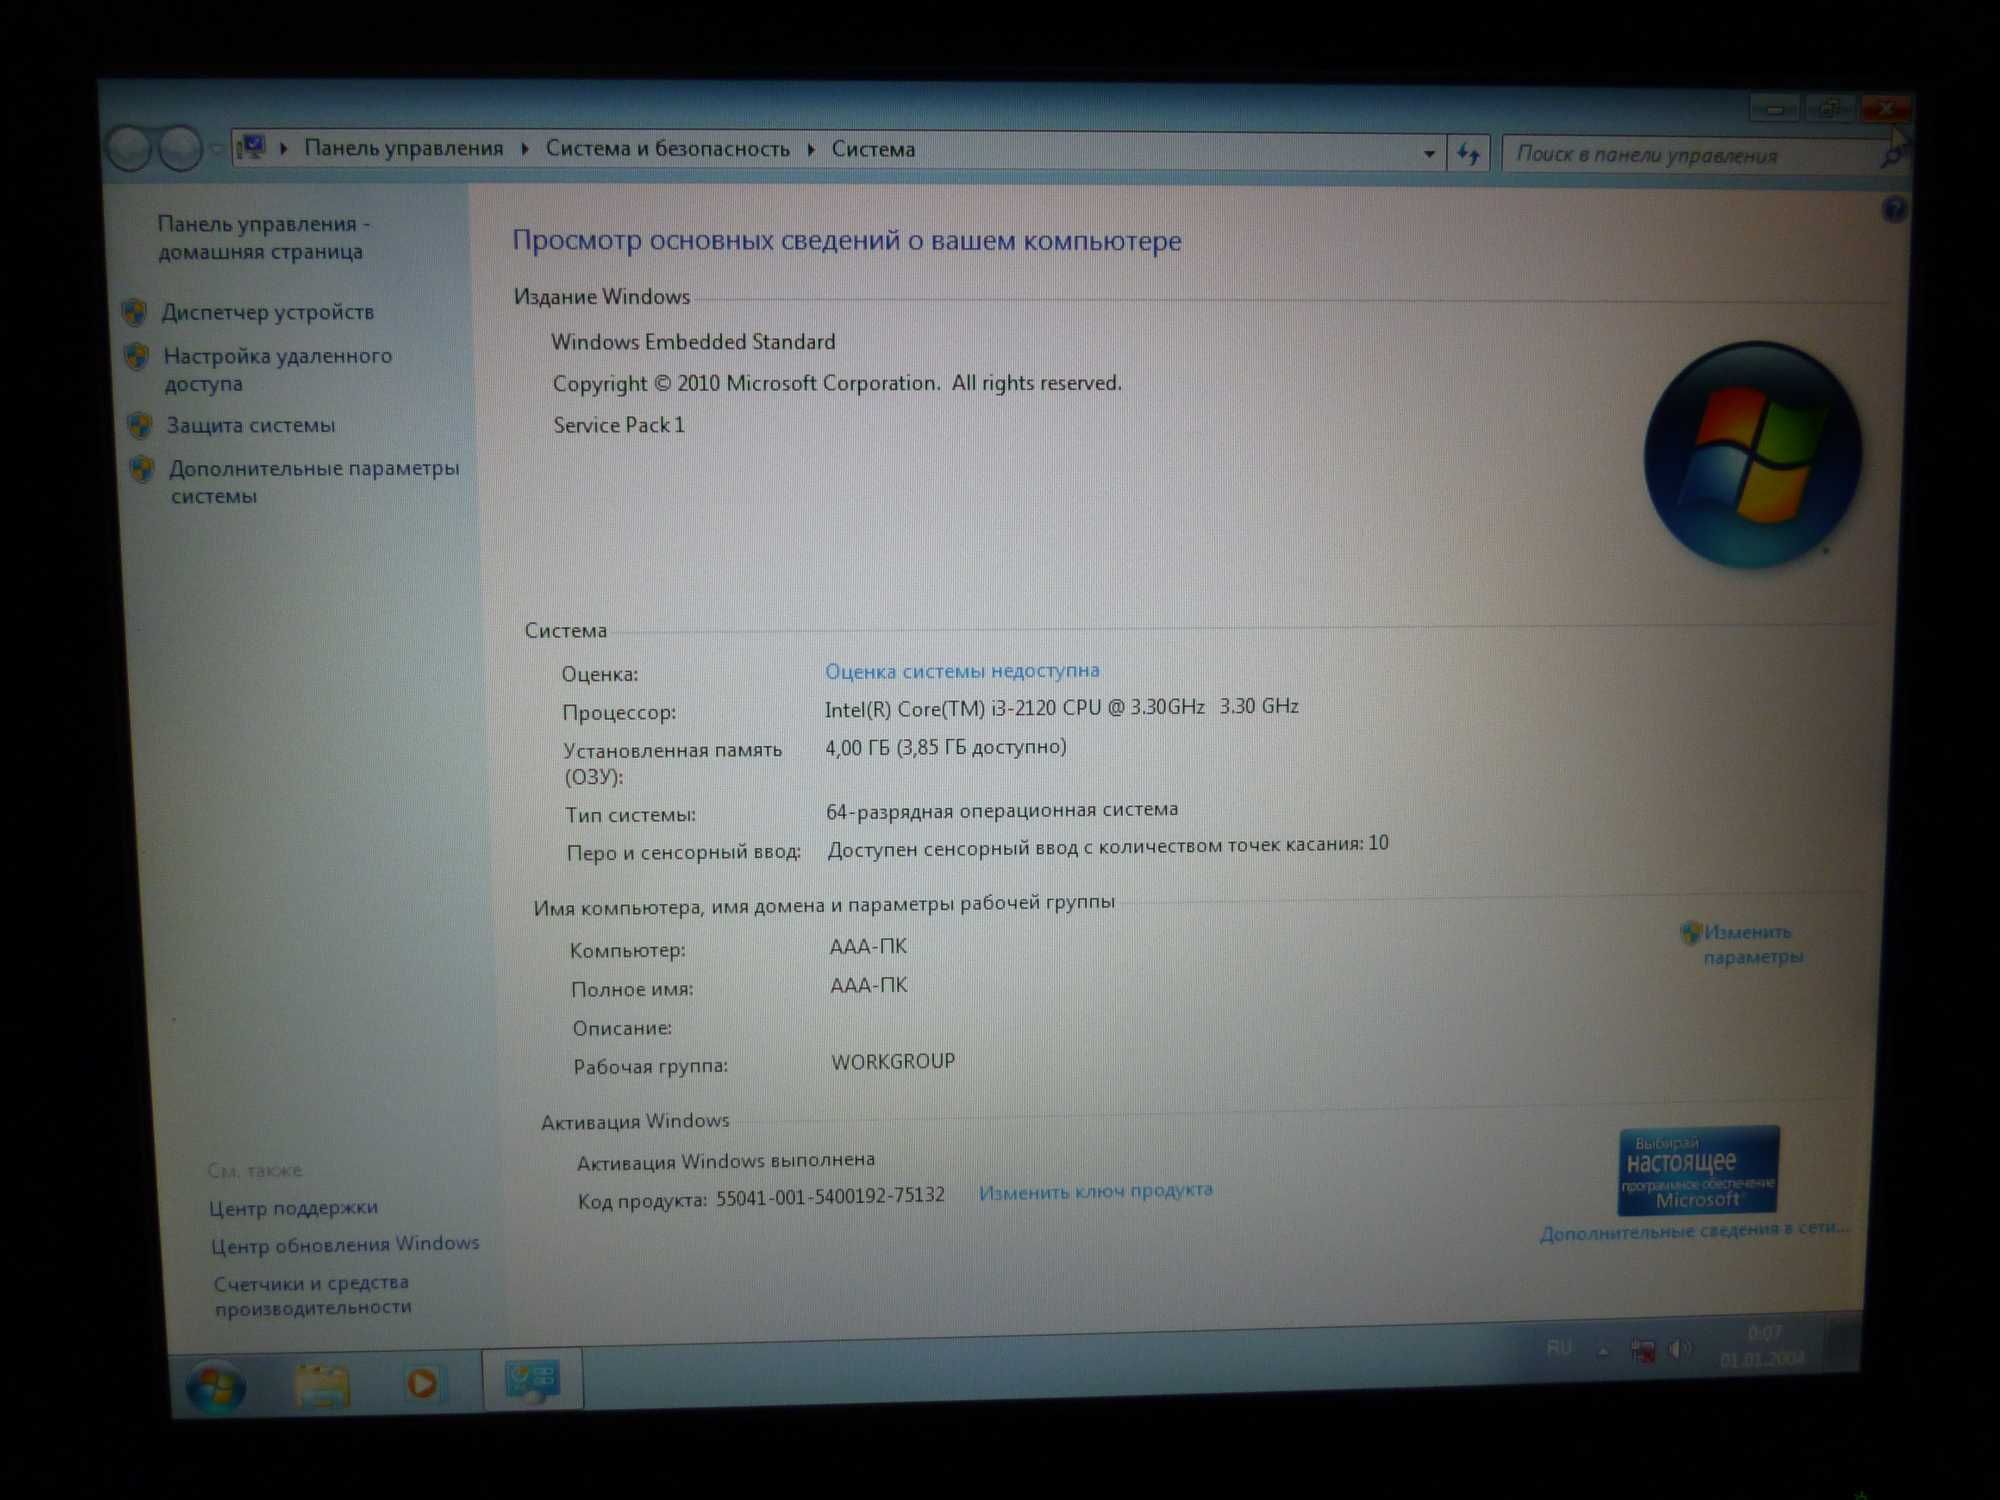Expand arrow after the computer icon in breadcrumb
The width and height of the screenshot is (2000, 1500).
pos(284,148)
